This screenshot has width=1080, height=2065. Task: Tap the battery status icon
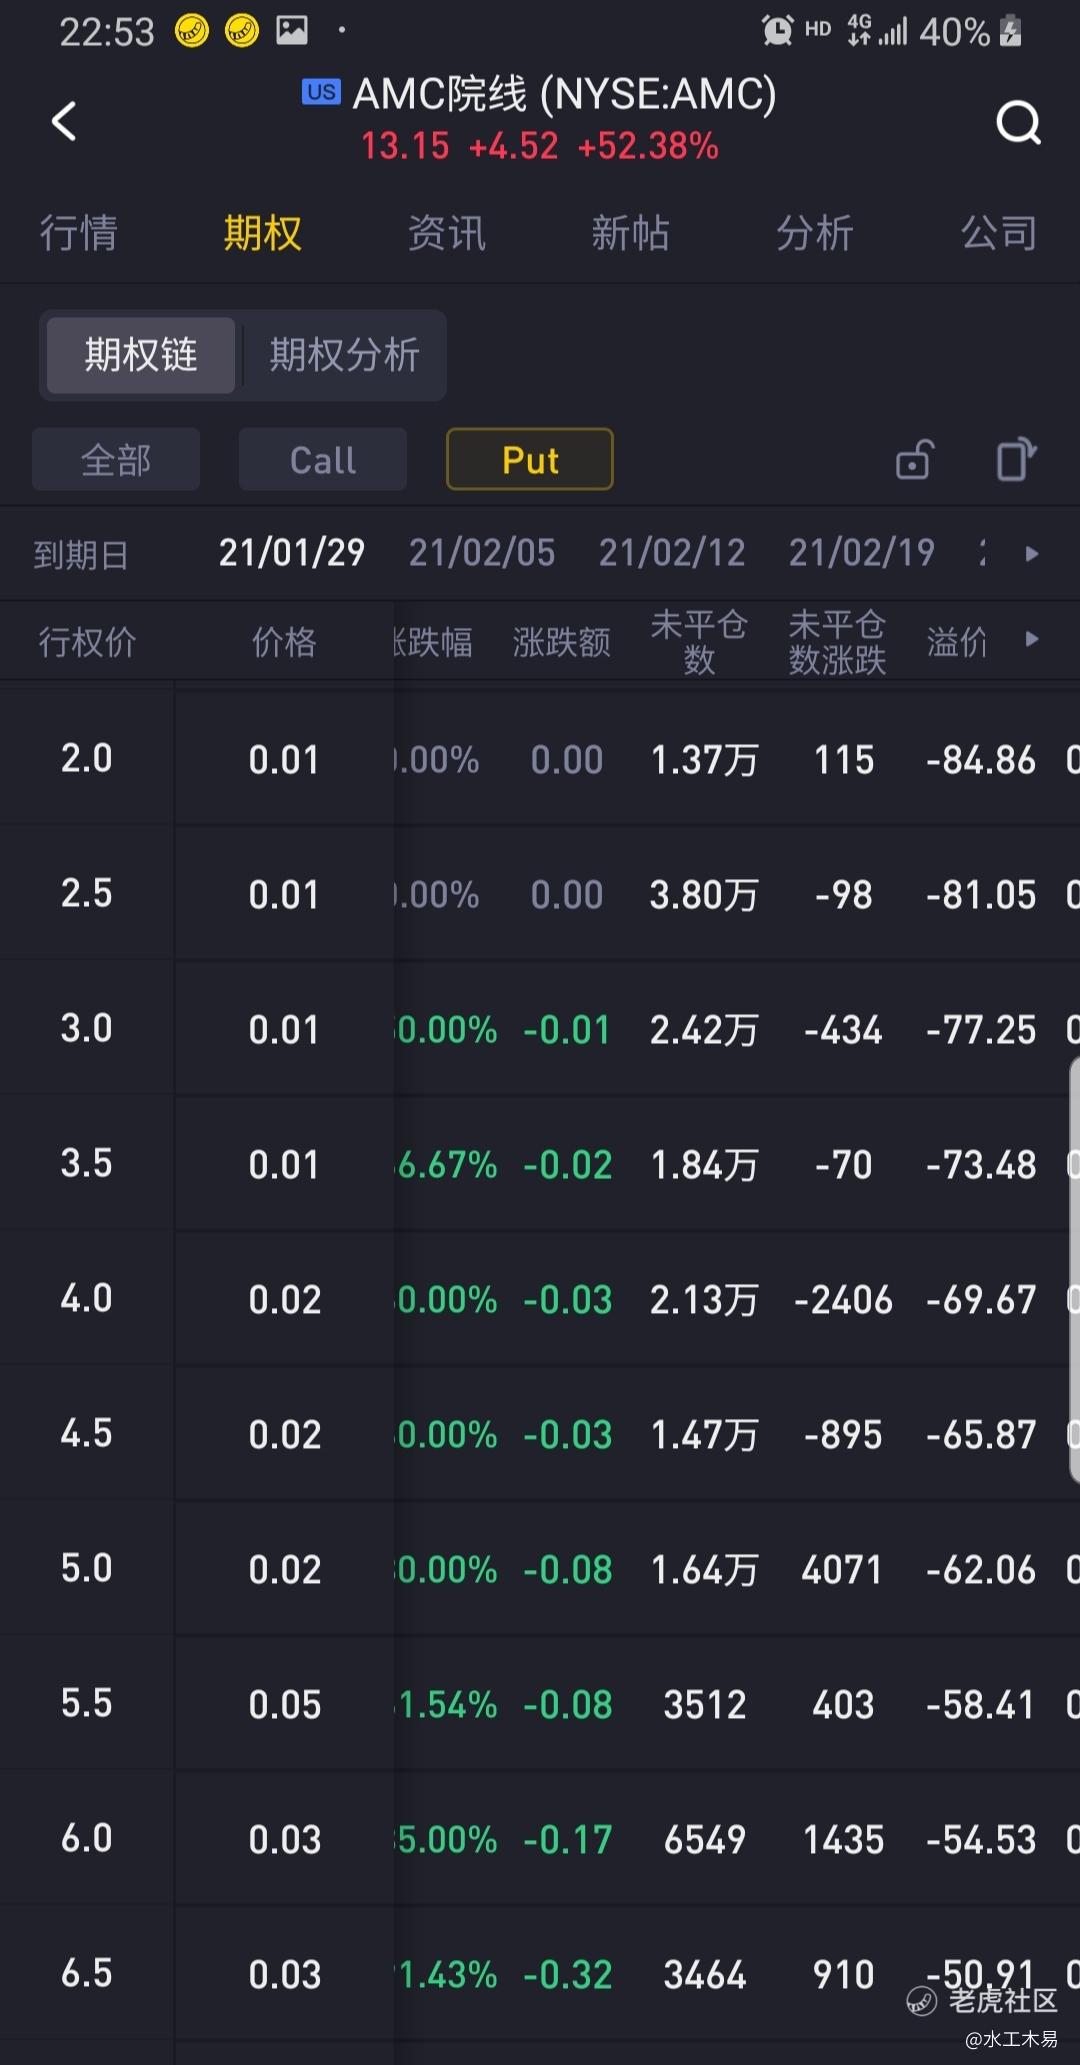coord(1011,31)
